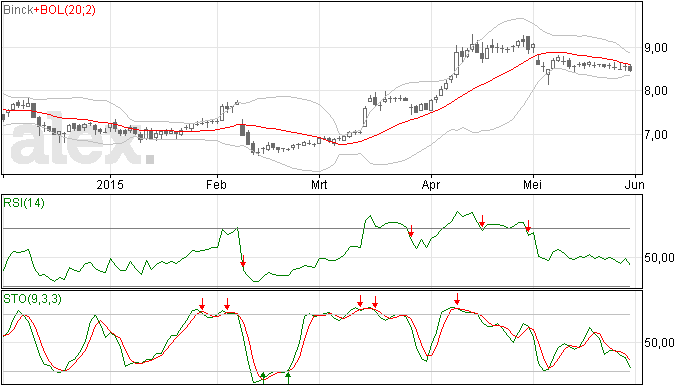
Task: Select the Apr date axis label
Action: pos(431,184)
